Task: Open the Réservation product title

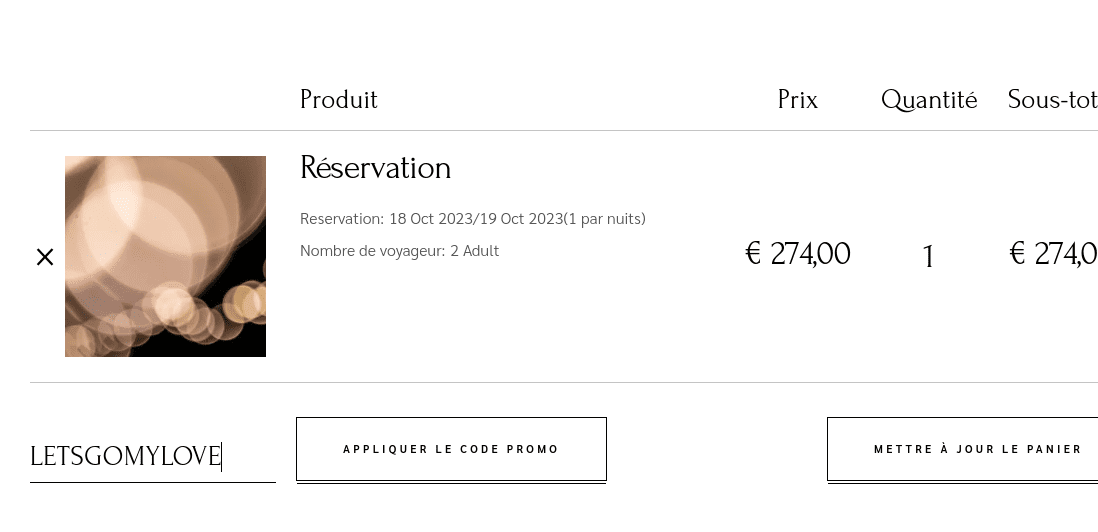Action: coord(375,168)
